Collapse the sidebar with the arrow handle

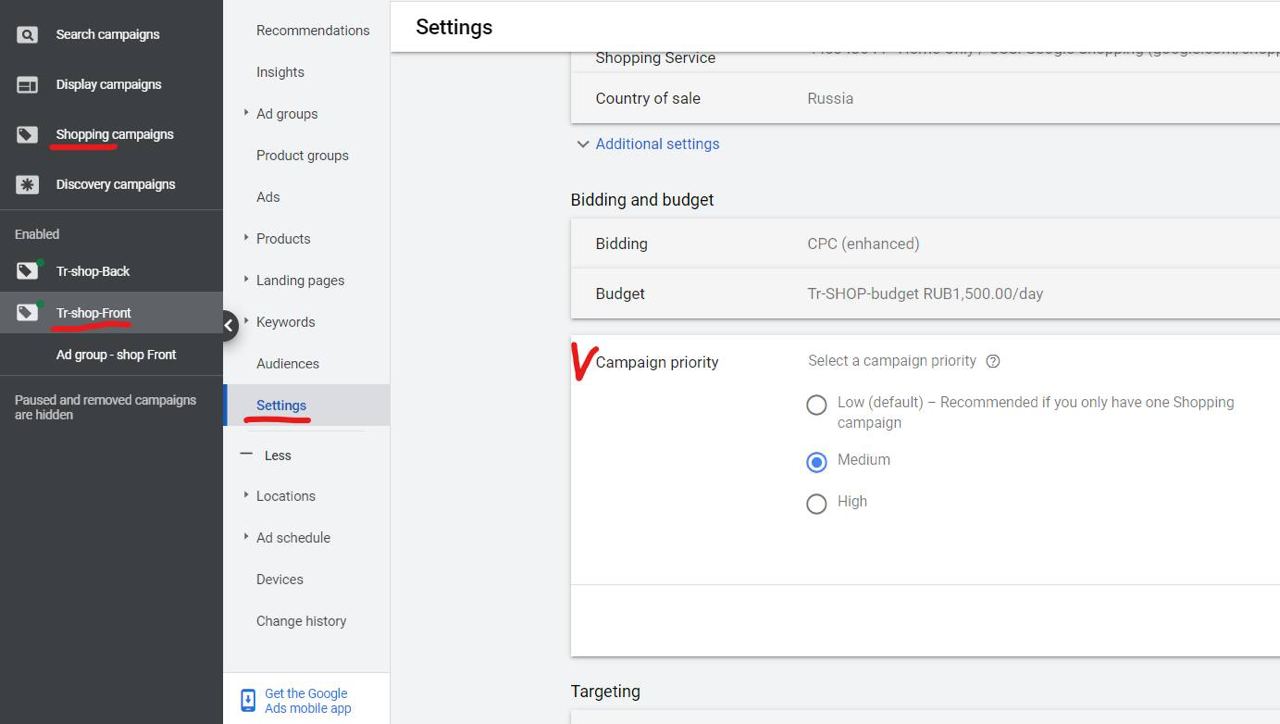(x=228, y=325)
